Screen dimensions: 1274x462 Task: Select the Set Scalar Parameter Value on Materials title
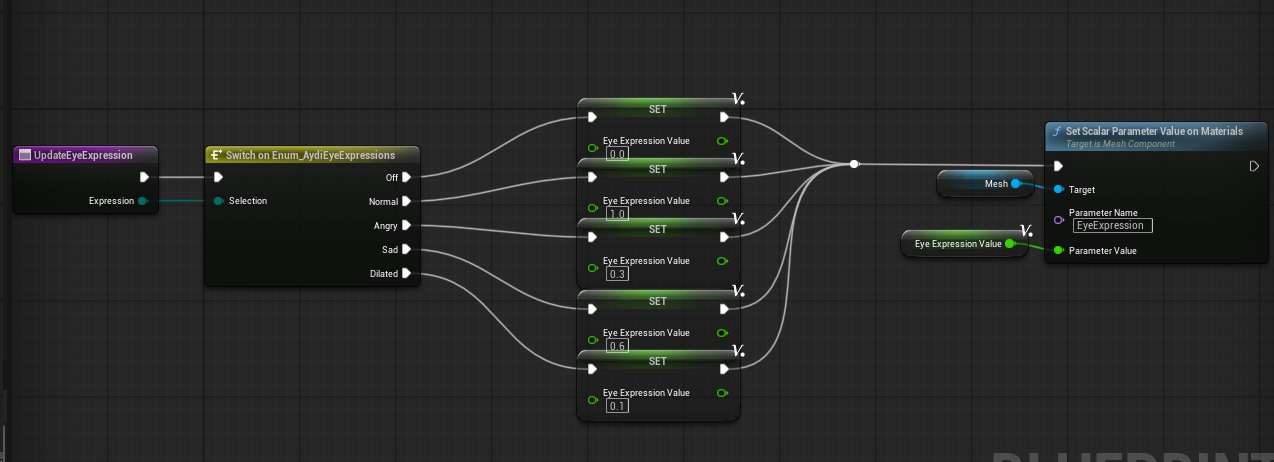(1154, 131)
